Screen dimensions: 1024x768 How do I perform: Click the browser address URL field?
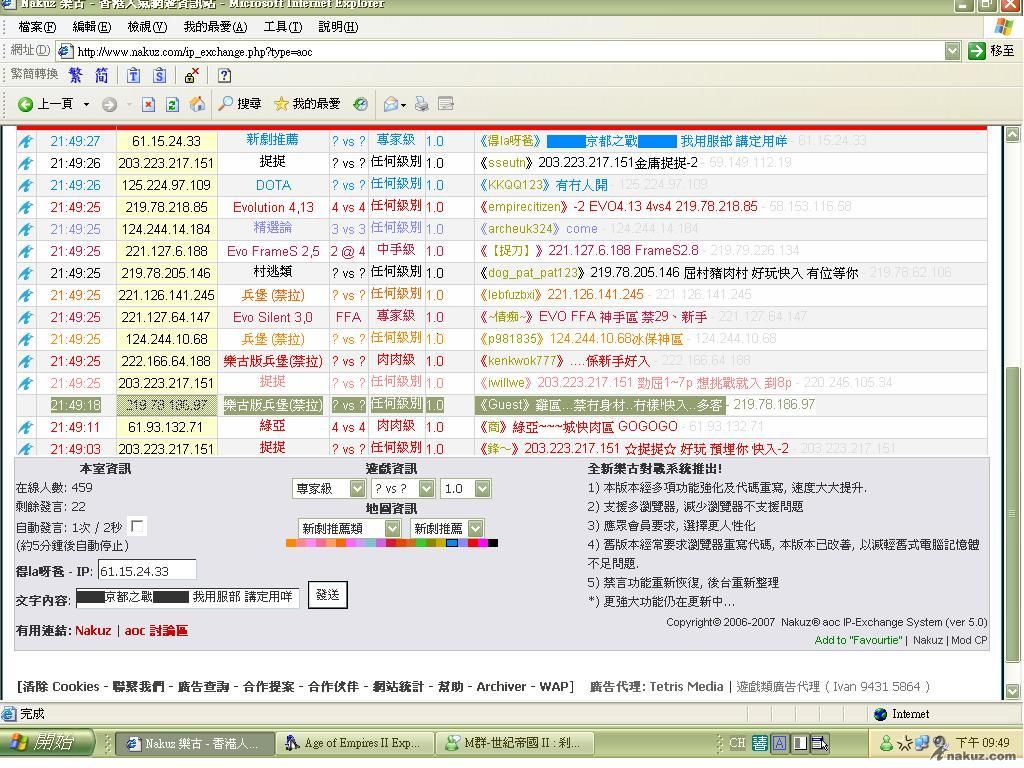click(501, 51)
